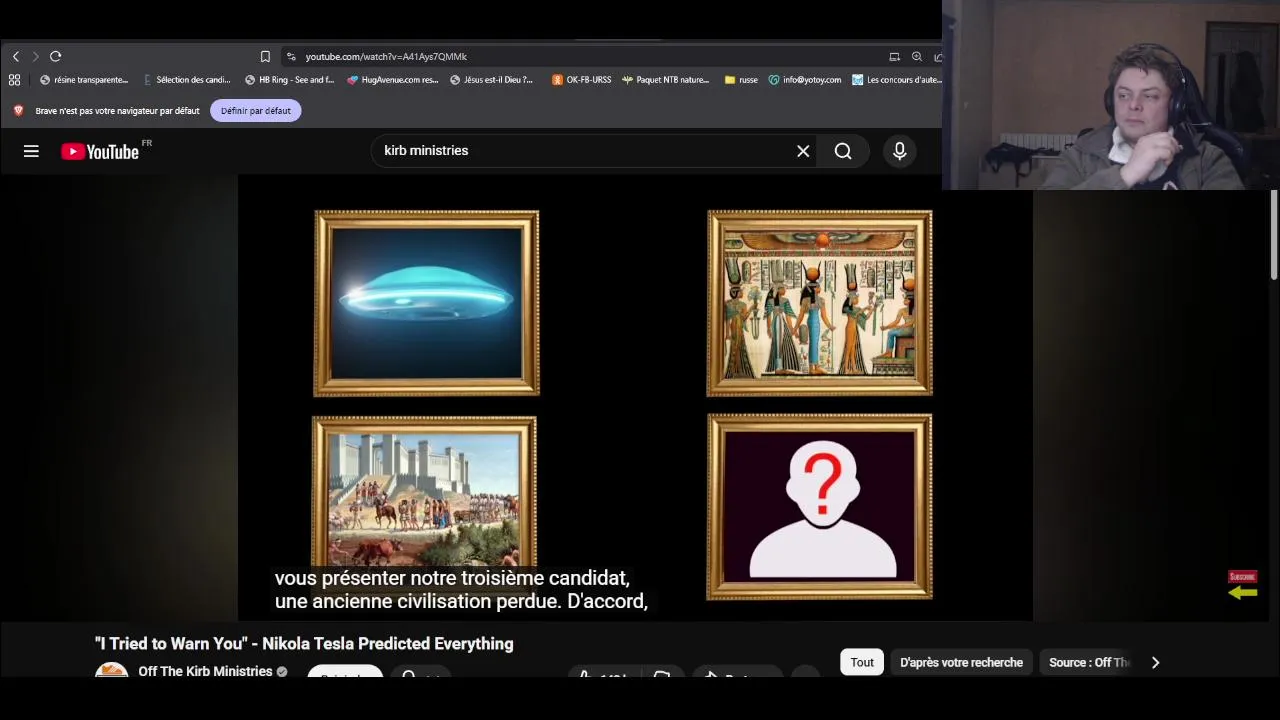Click the browser forward arrow
Viewport: 1280px width, 720px height.
coord(35,57)
